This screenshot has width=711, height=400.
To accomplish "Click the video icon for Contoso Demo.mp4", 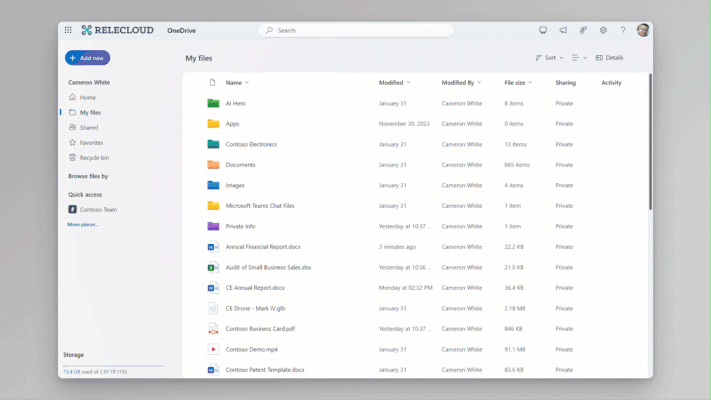I will pyautogui.click(x=213, y=349).
